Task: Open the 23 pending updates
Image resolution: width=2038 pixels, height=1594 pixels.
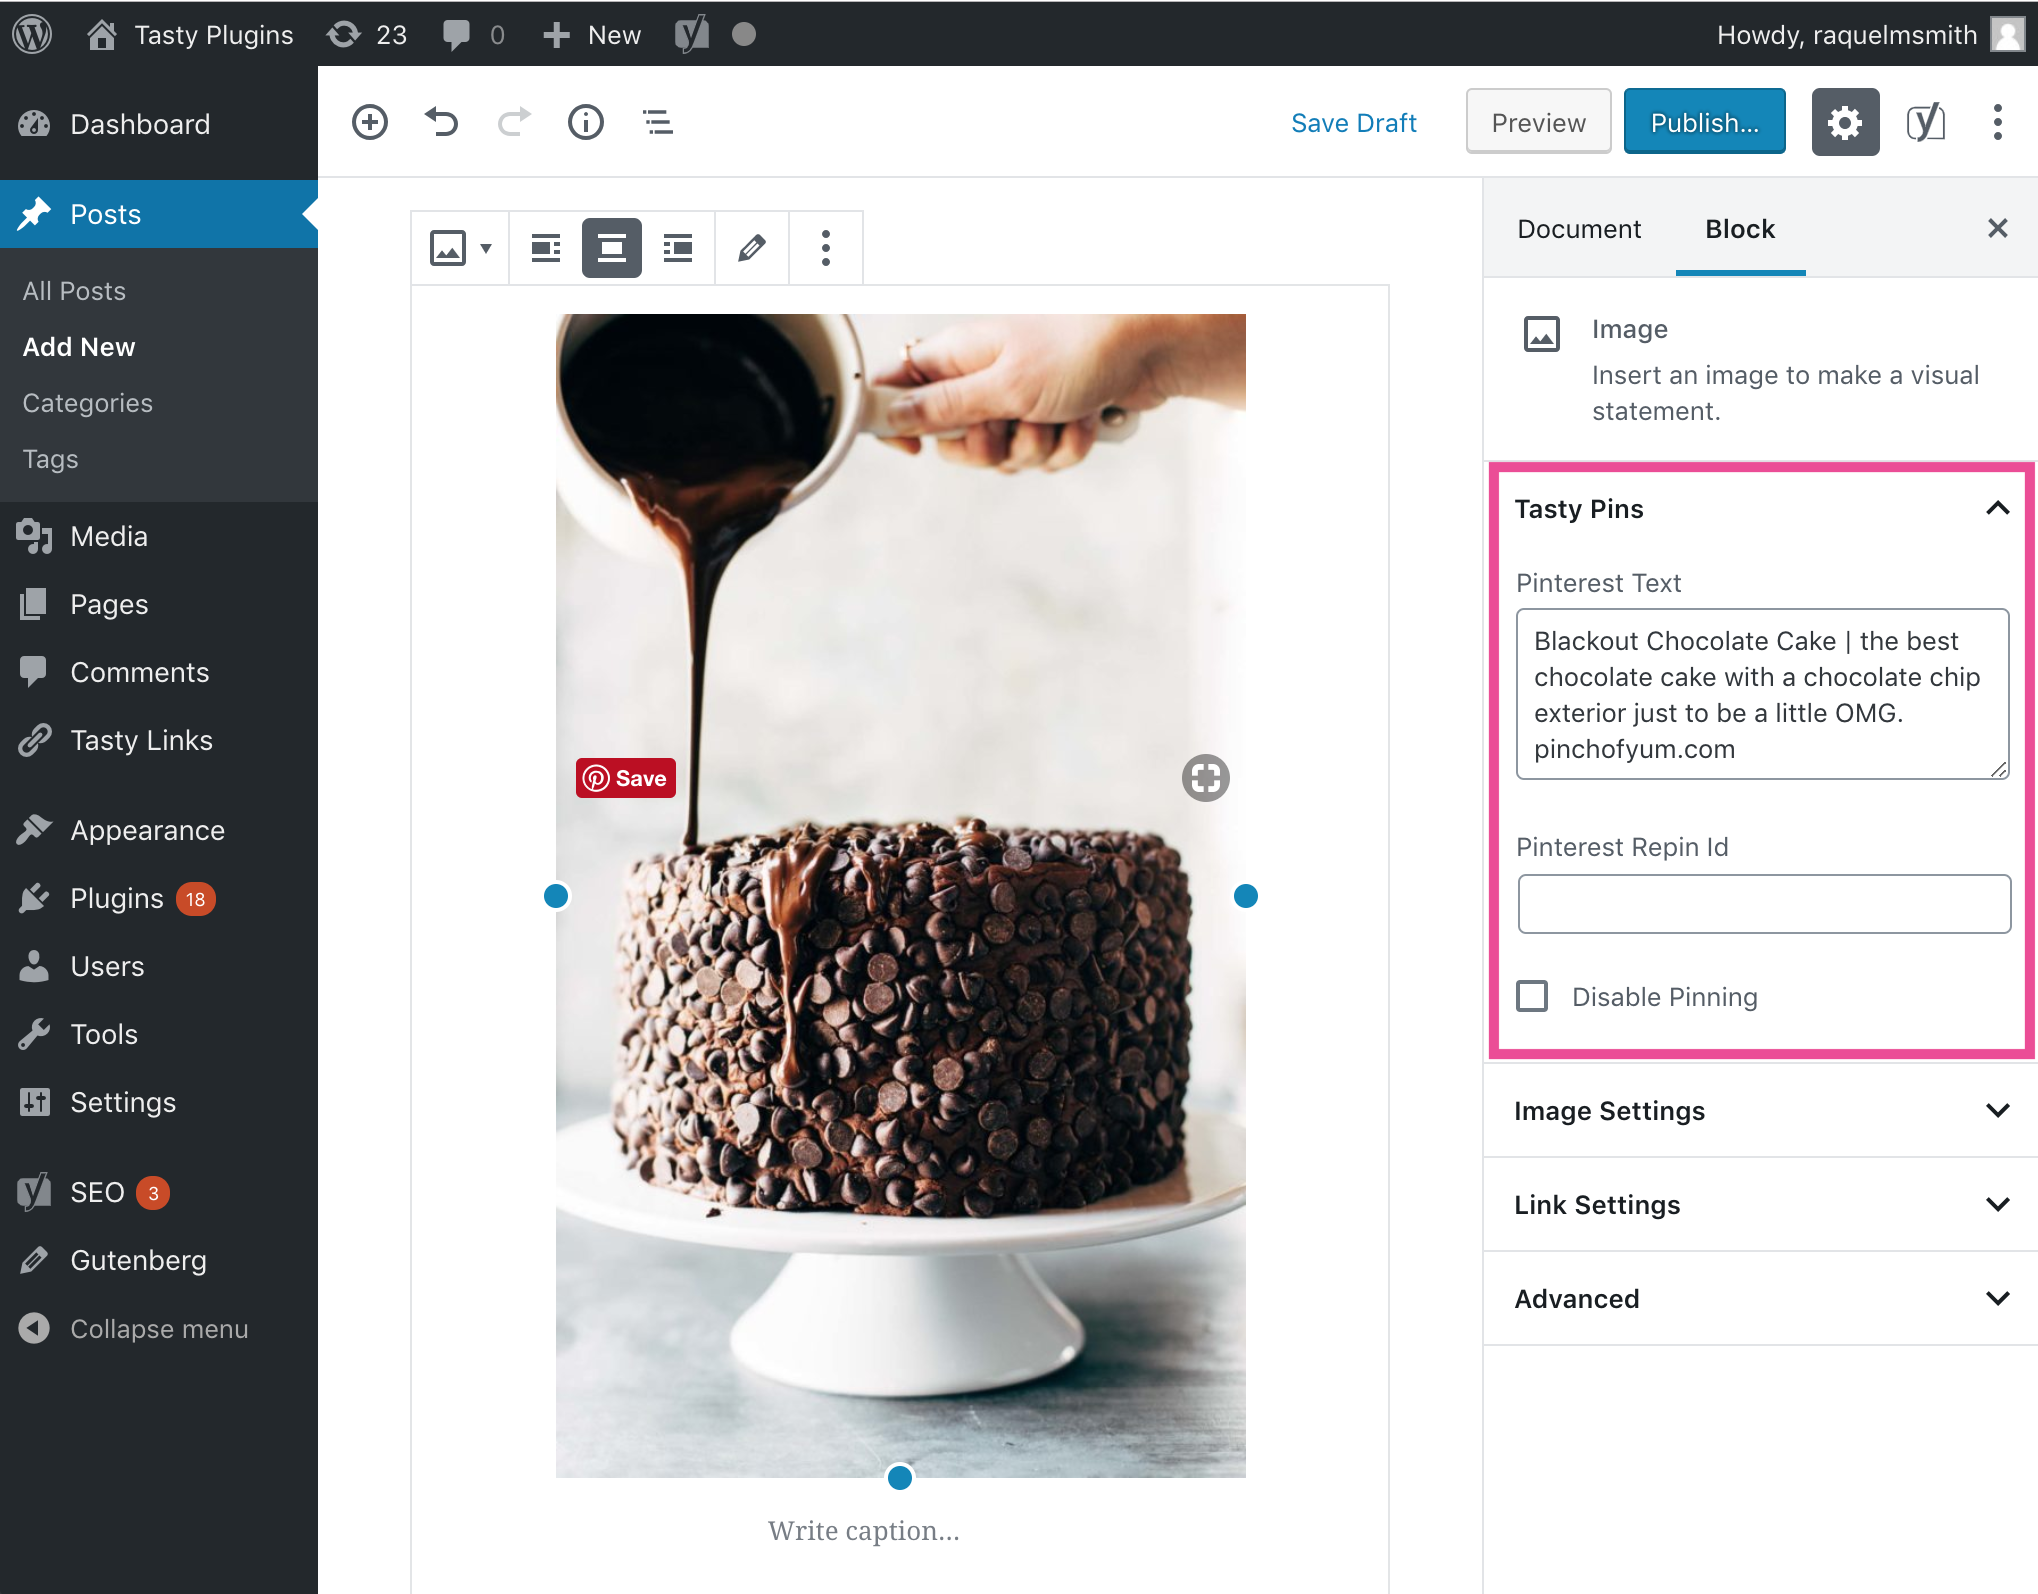Action: (x=367, y=34)
